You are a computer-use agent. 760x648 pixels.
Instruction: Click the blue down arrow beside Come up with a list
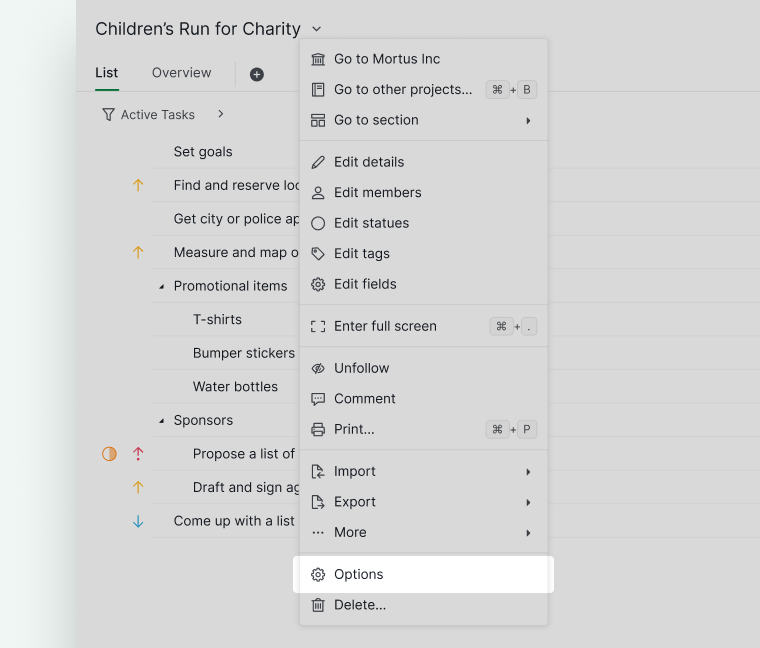tap(138, 522)
